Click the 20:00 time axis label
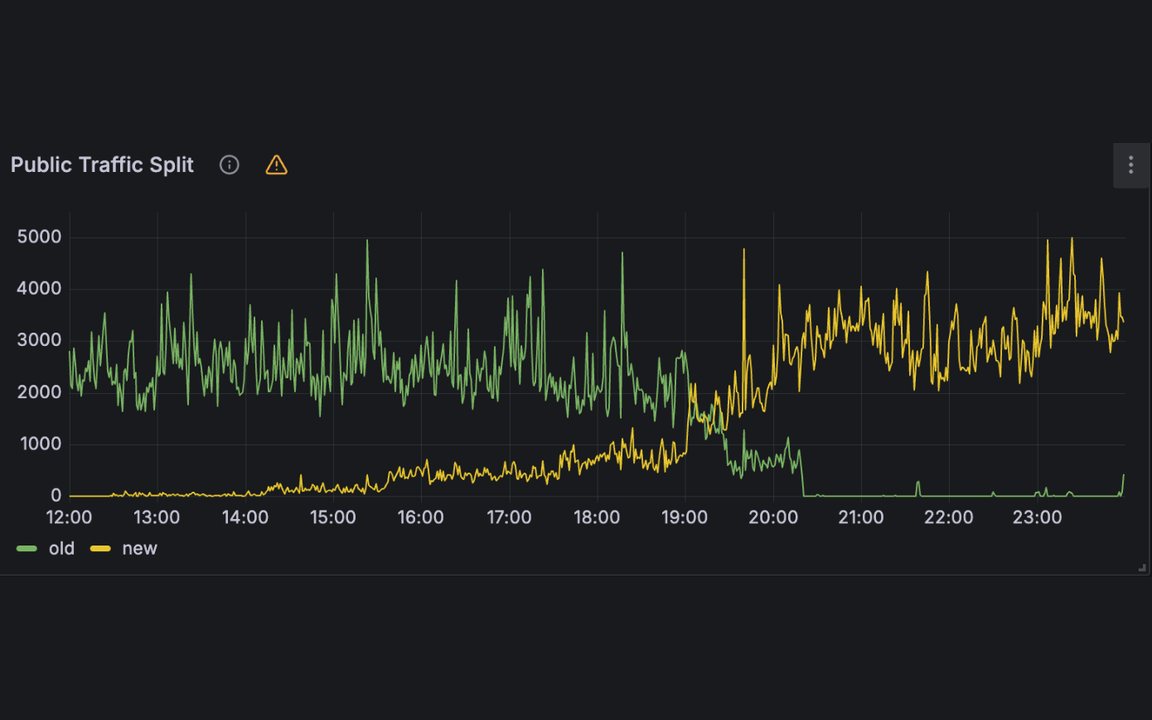The width and height of the screenshot is (1152, 720). click(x=773, y=517)
